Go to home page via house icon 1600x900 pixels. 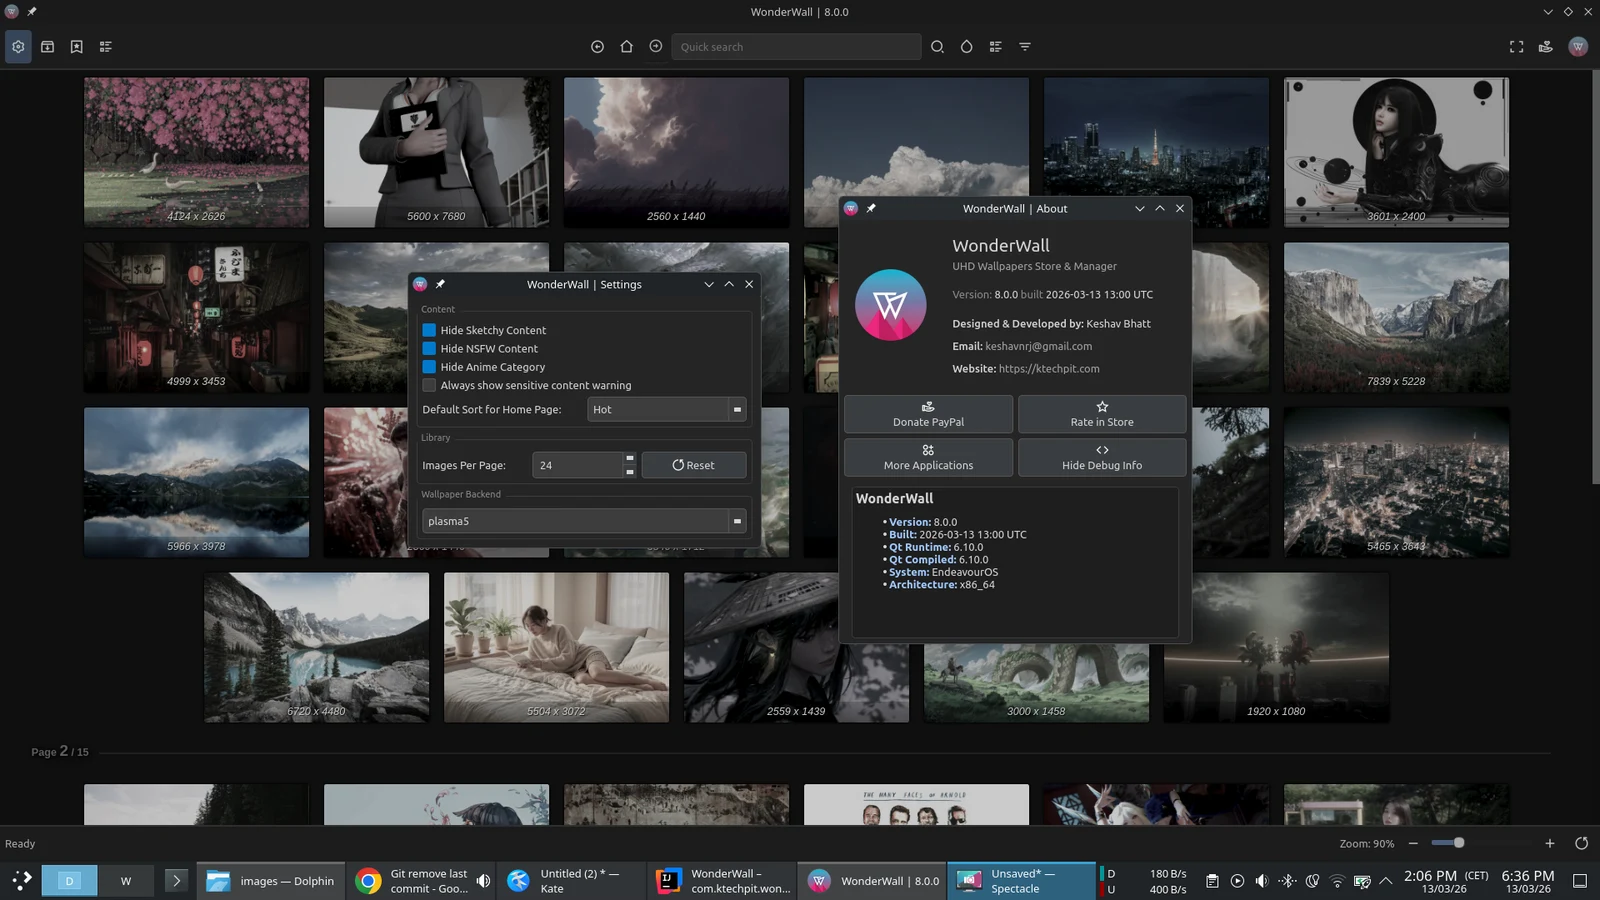[x=626, y=47]
